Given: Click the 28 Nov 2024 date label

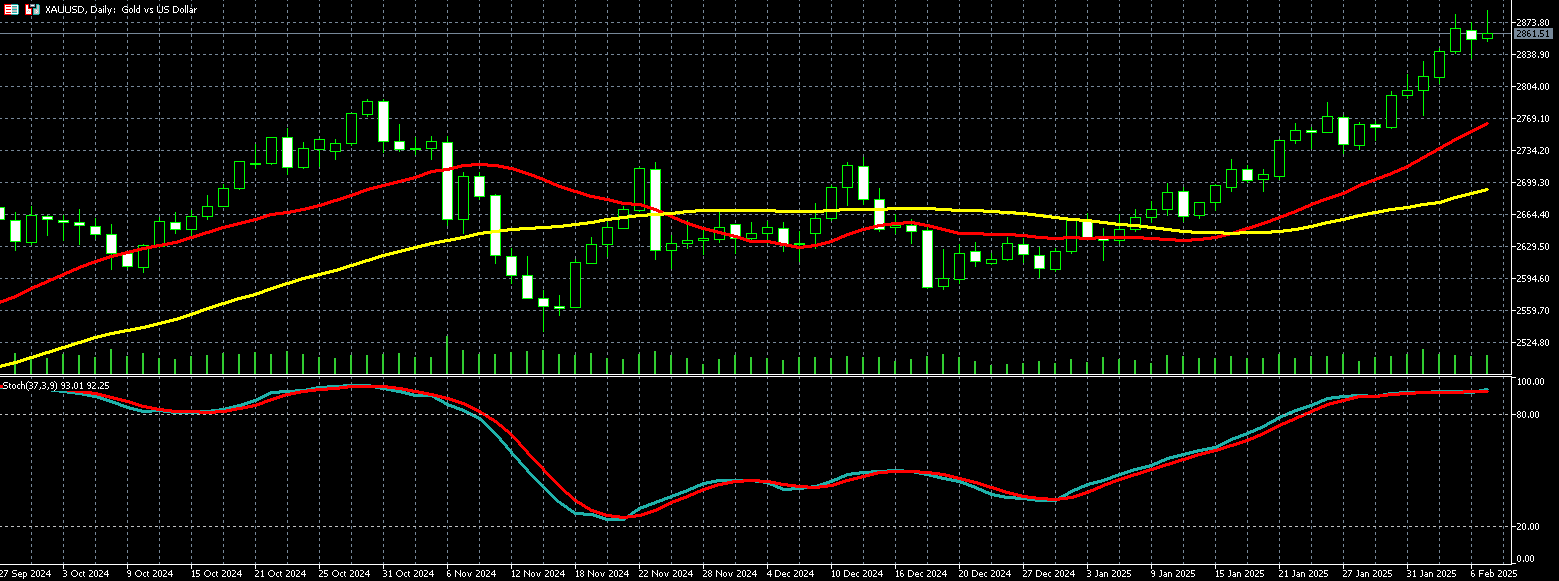Looking at the screenshot, I should (731, 574).
